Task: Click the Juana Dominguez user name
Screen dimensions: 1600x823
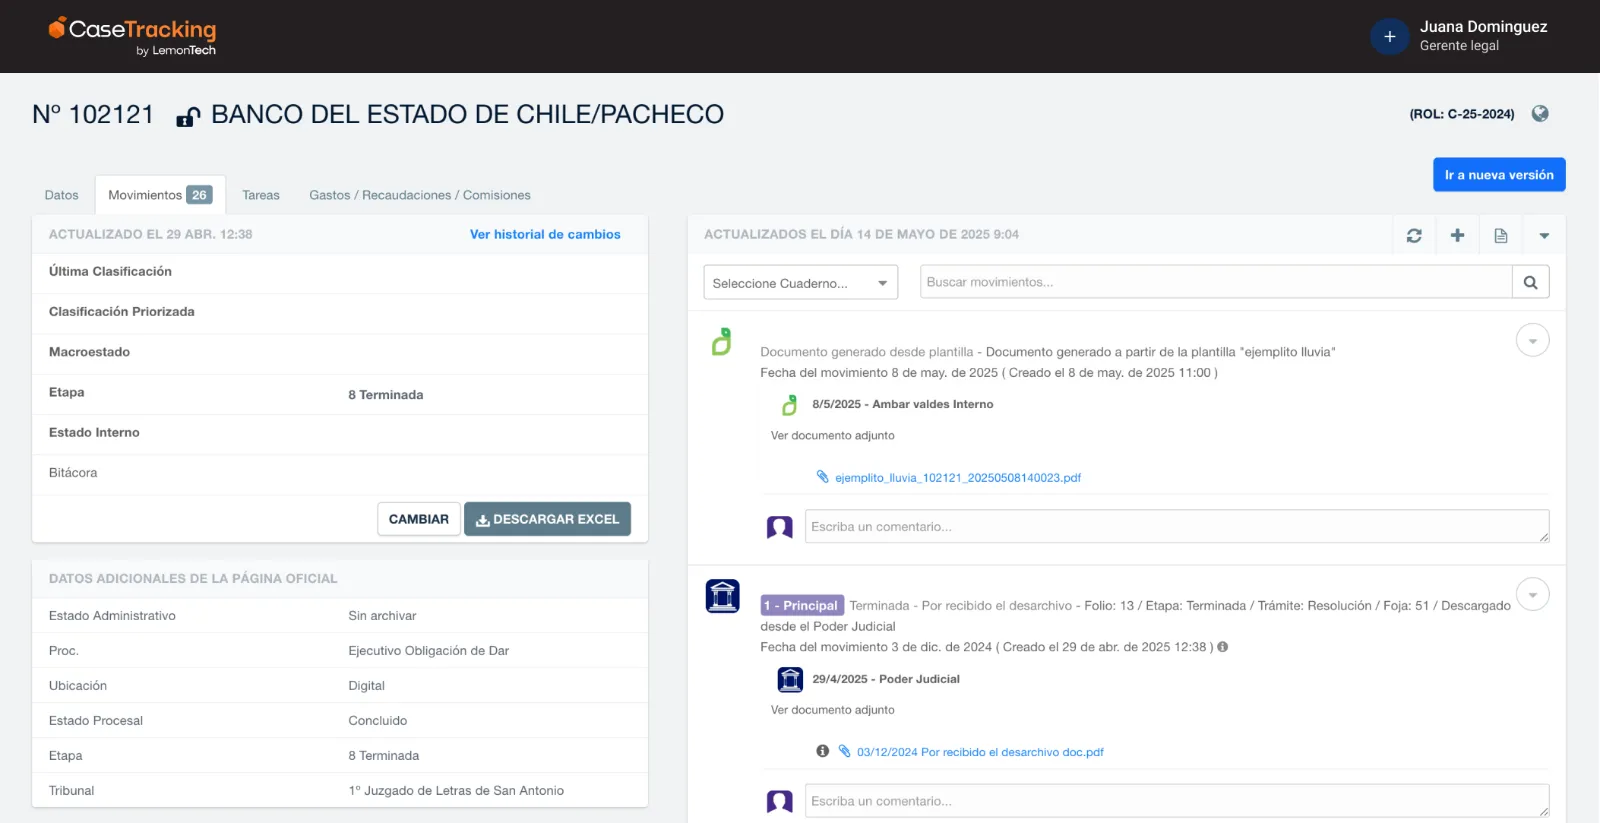Action: click(x=1483, y=27)
